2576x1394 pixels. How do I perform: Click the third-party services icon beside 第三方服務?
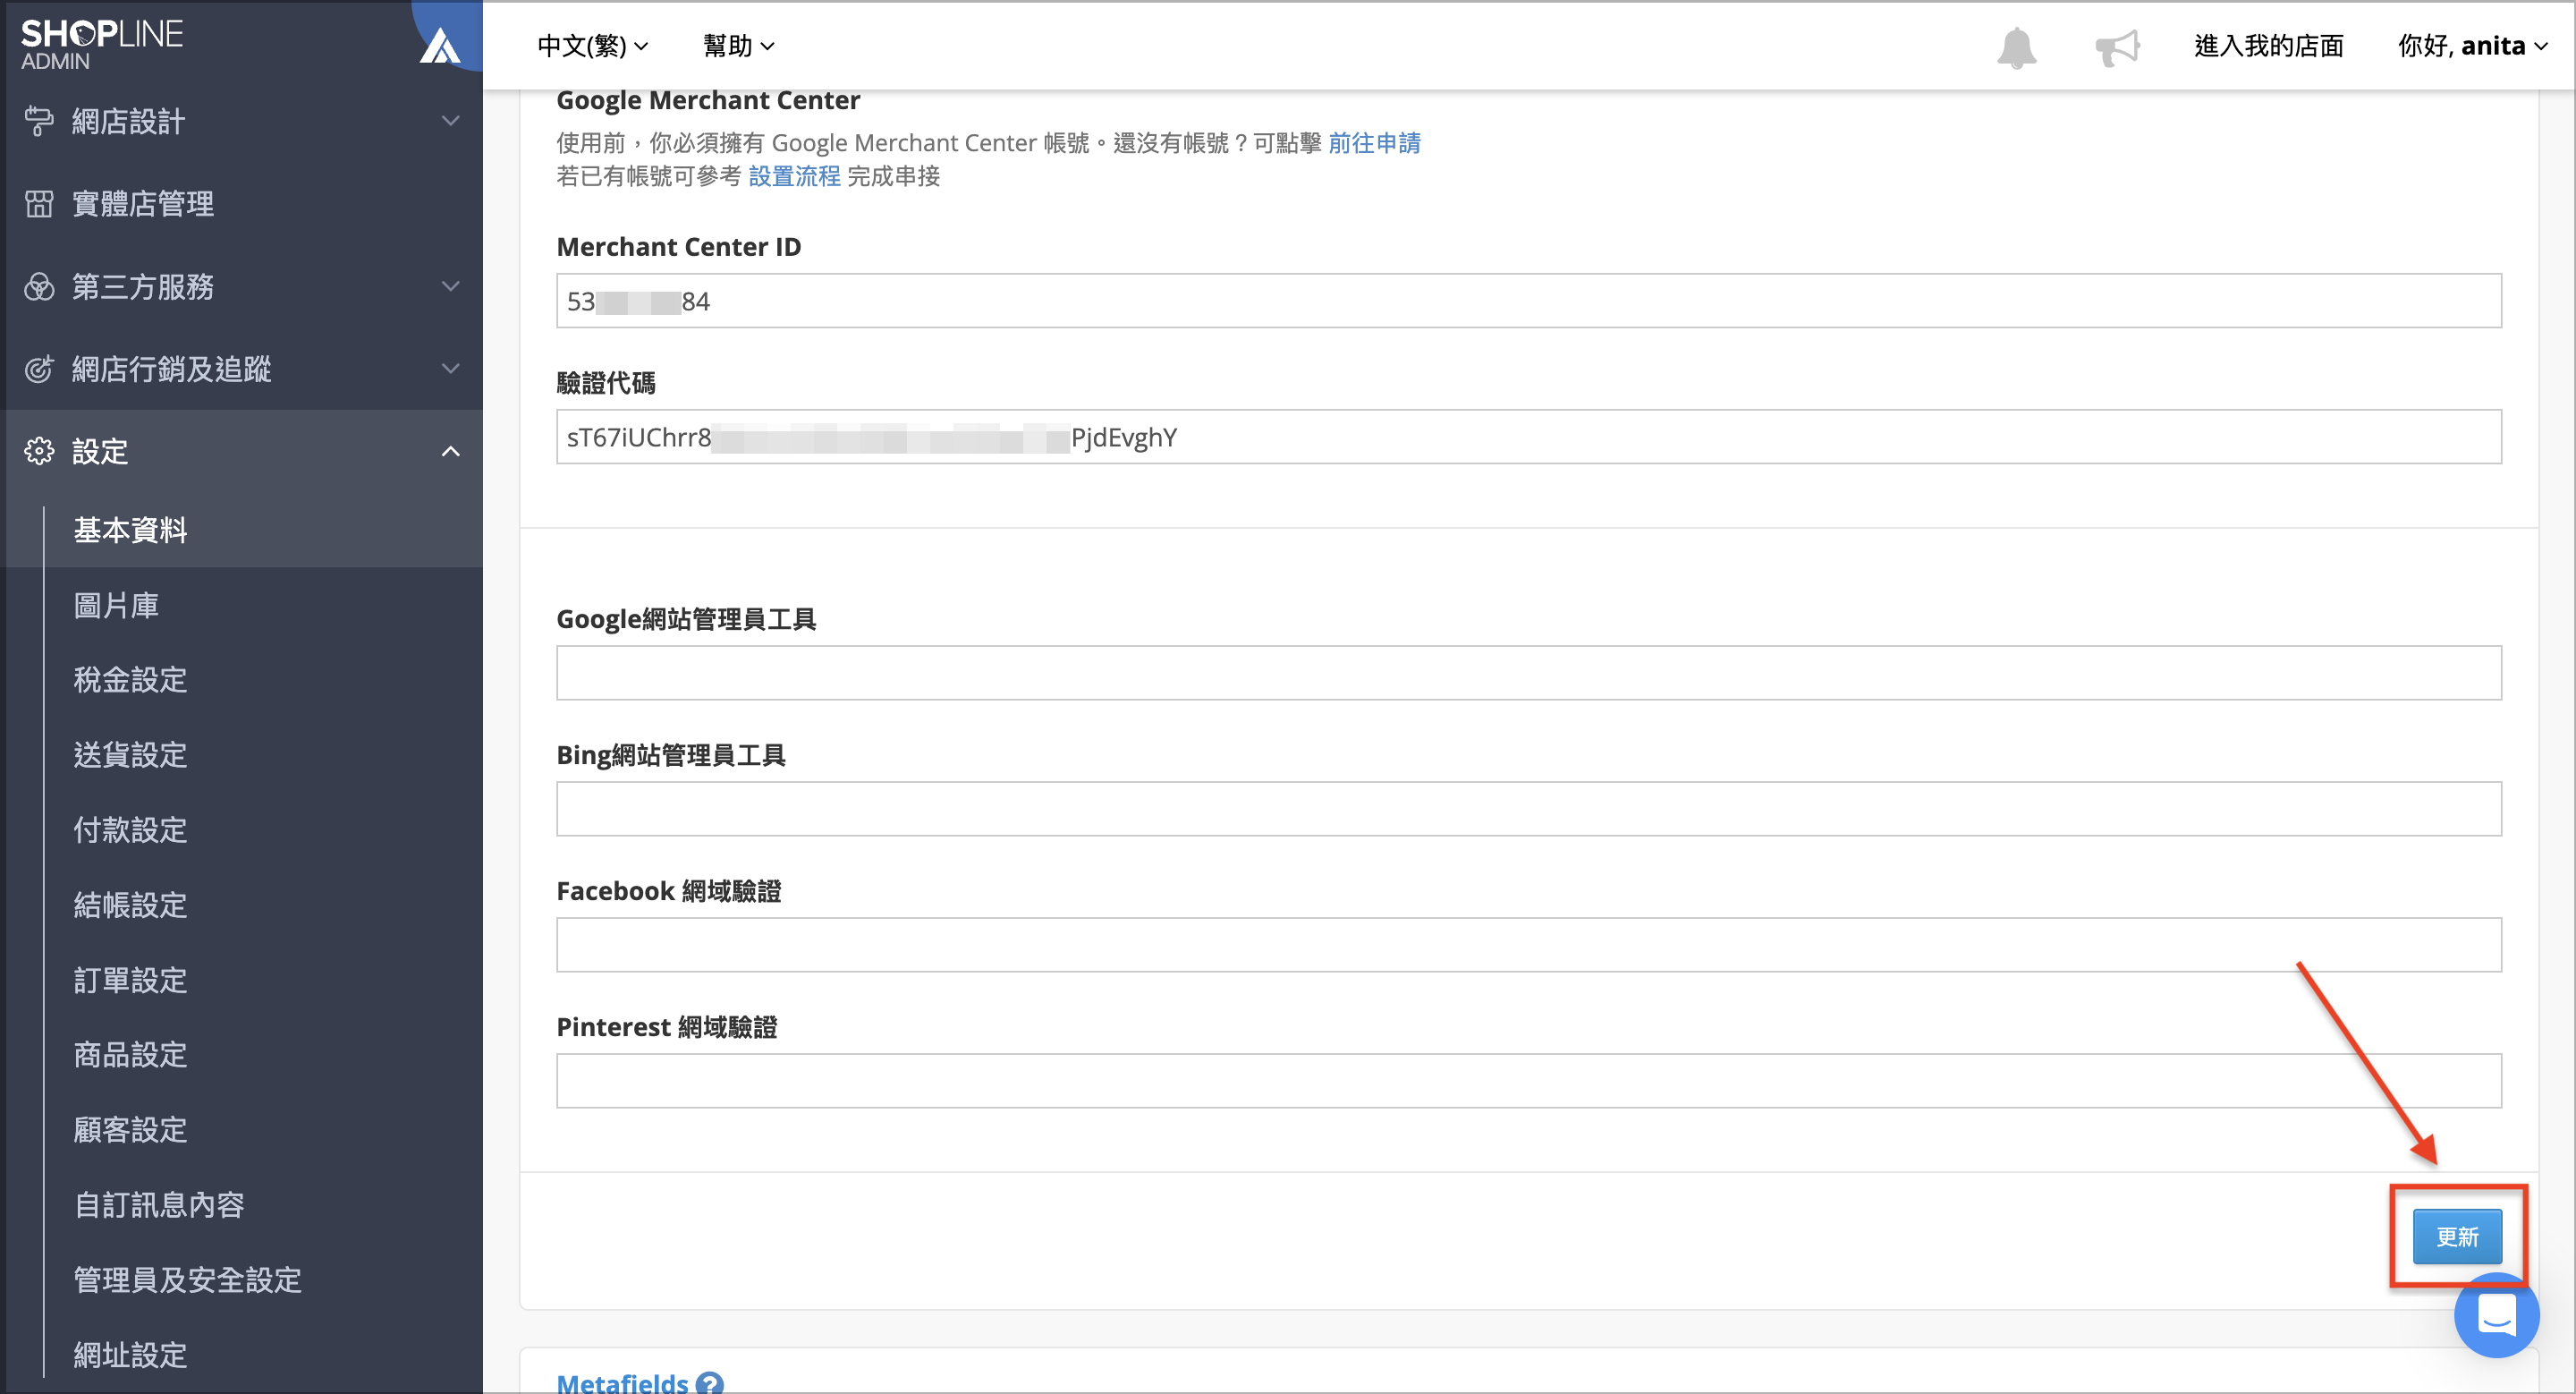39,287
